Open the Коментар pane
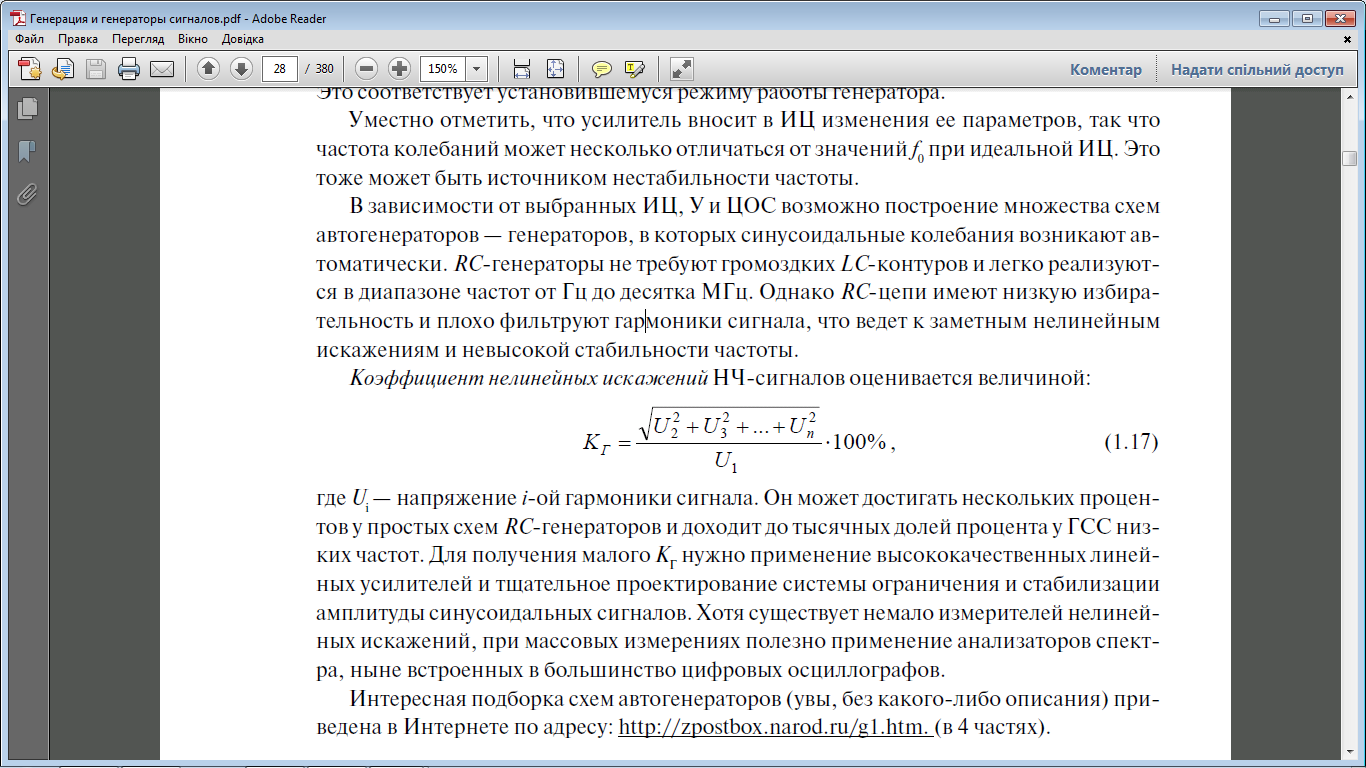Image resolution: width=1366 pixels, height=768 pixels. (1105, 70)
